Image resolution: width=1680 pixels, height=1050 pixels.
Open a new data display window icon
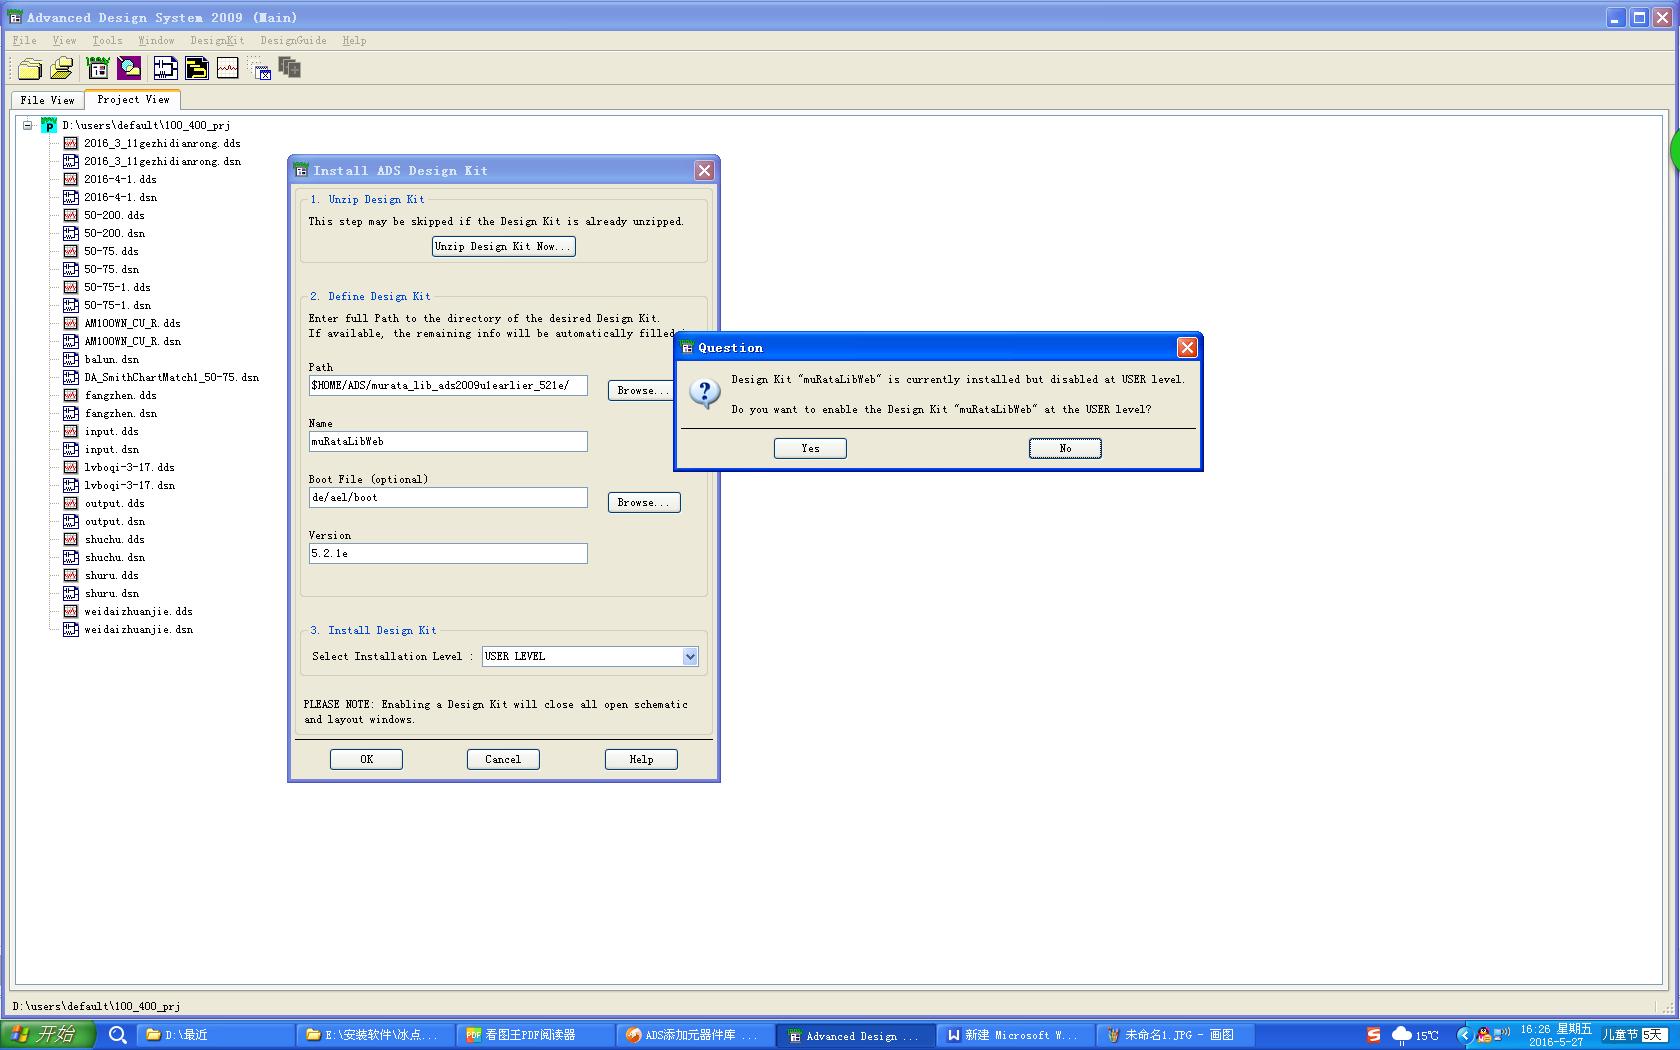228,68
